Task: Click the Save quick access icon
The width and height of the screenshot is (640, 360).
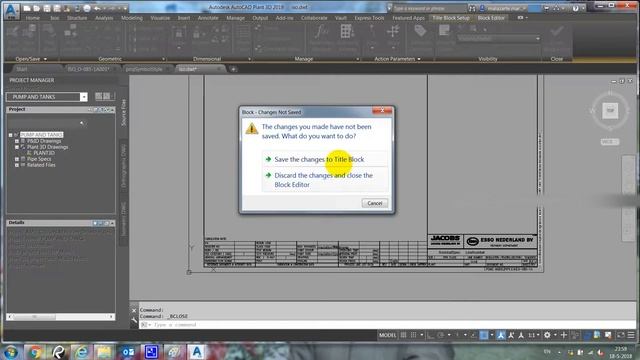Action: point(47,8)
